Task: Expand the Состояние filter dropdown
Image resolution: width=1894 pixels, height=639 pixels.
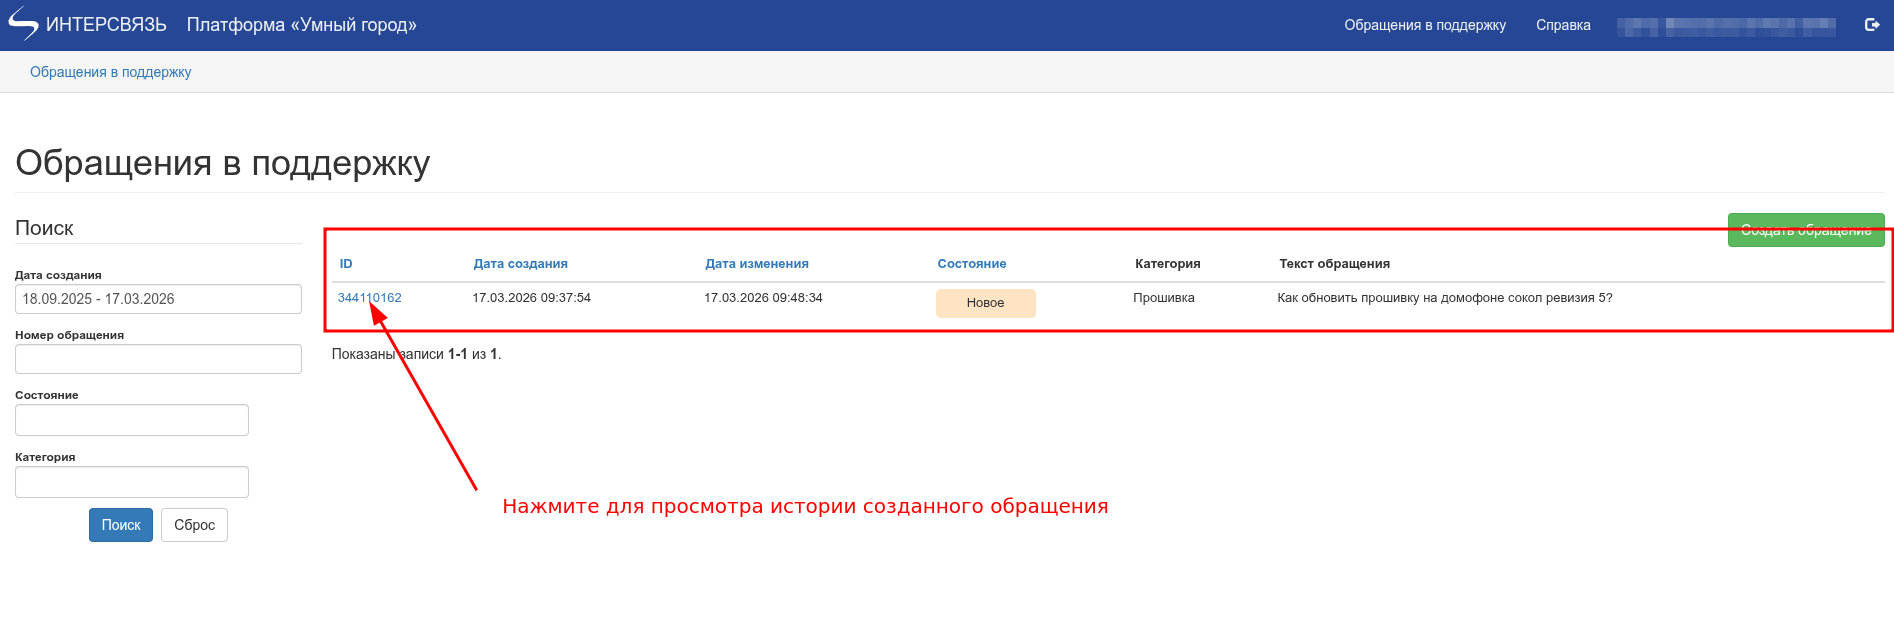Action: pos(132,420)
